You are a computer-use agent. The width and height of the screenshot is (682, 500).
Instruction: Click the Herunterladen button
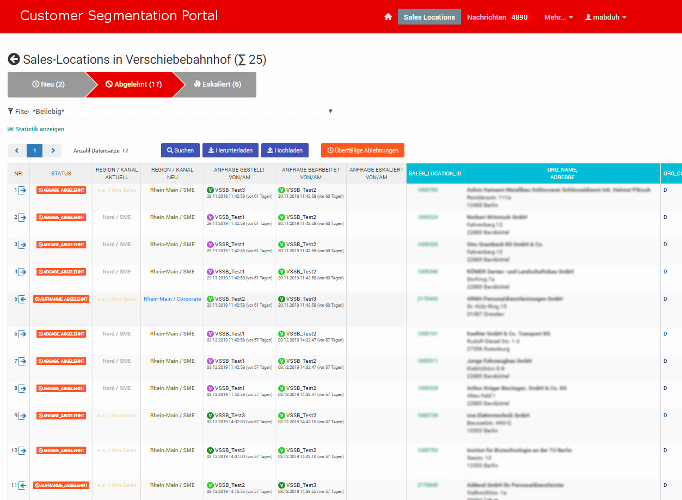point(230,150)
